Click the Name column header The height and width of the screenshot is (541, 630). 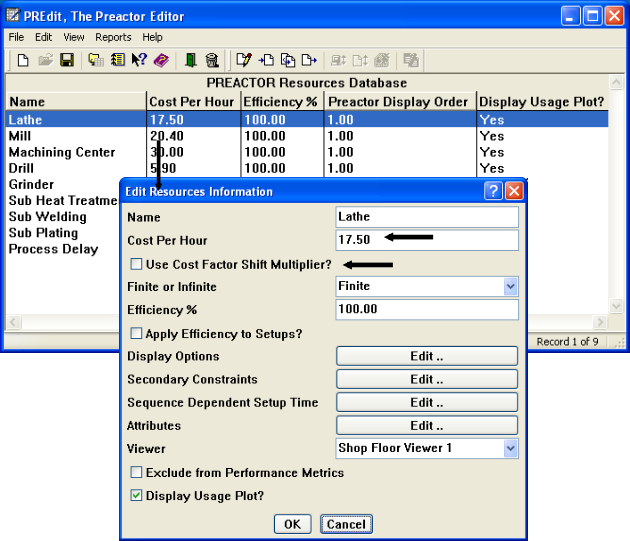pos(76,101)
